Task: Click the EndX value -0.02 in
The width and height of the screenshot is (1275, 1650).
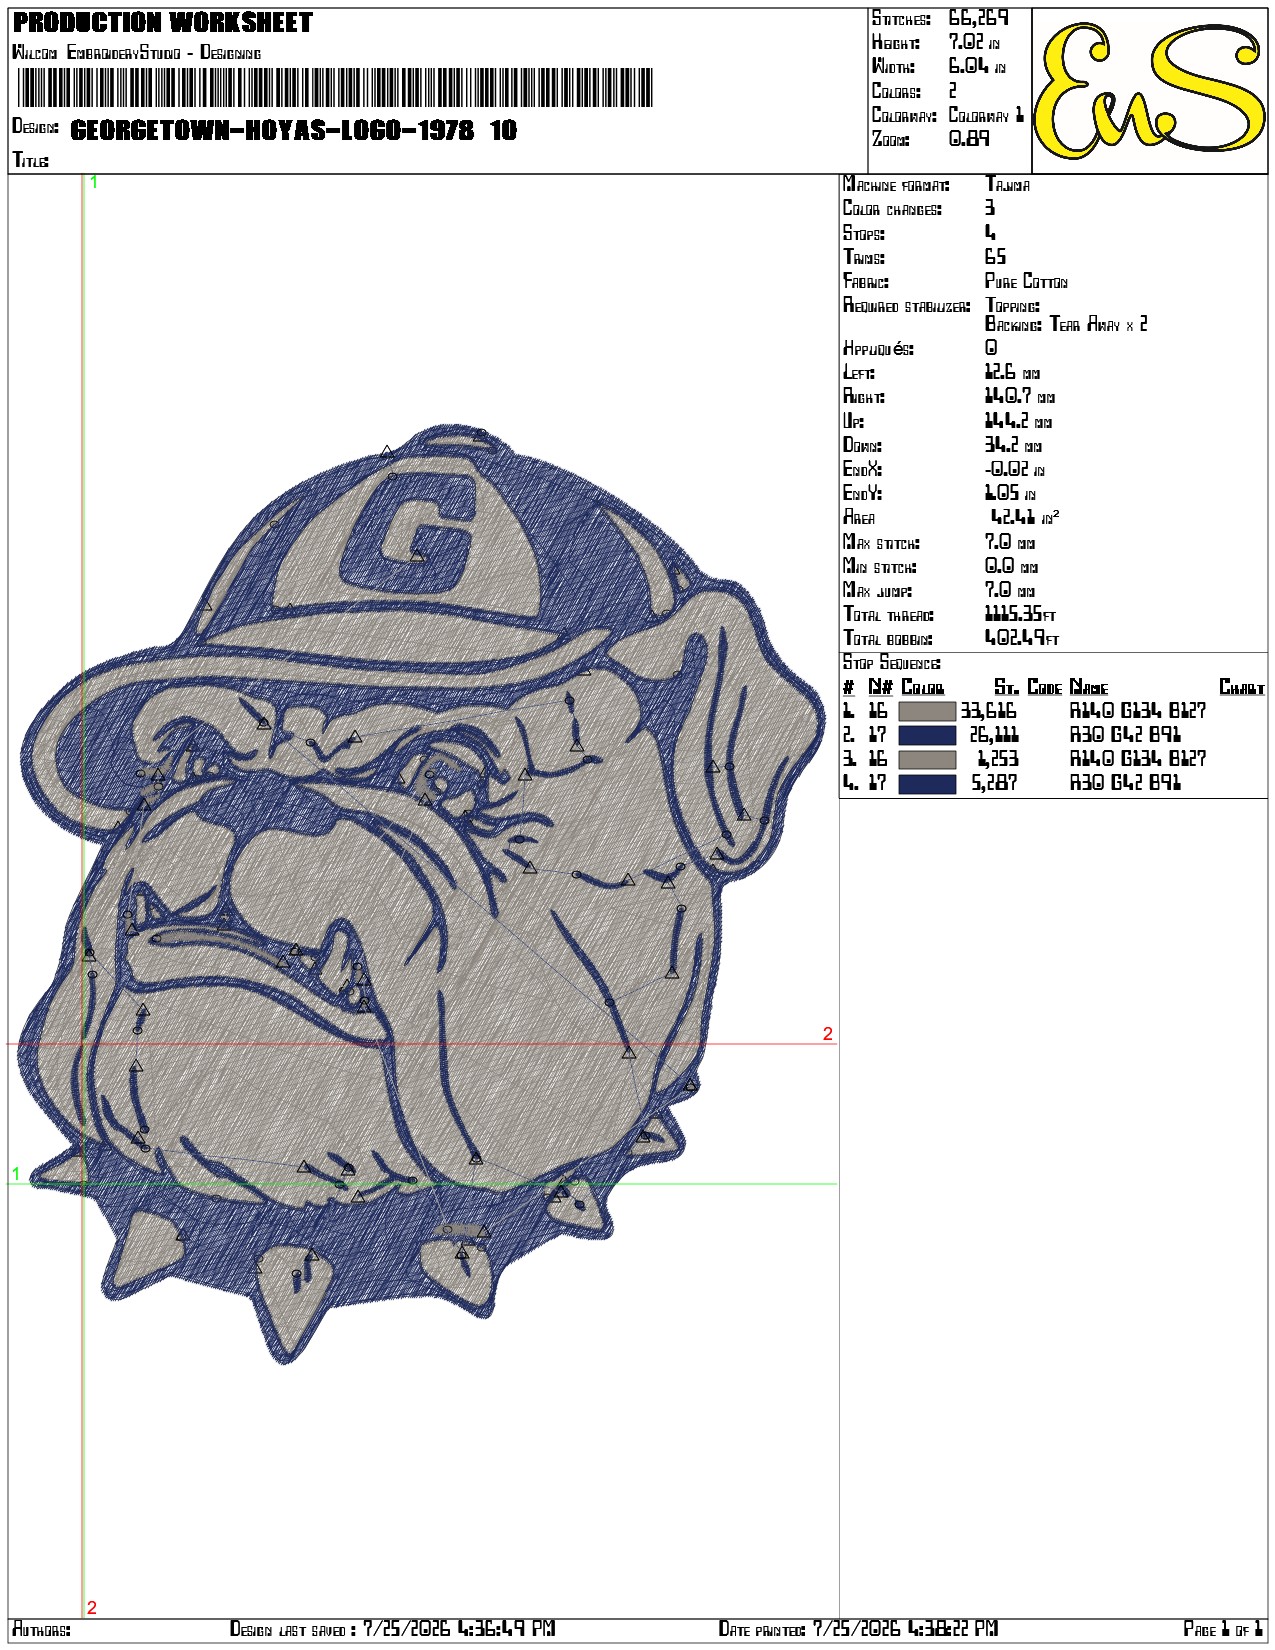Action: pos(1014,469)
